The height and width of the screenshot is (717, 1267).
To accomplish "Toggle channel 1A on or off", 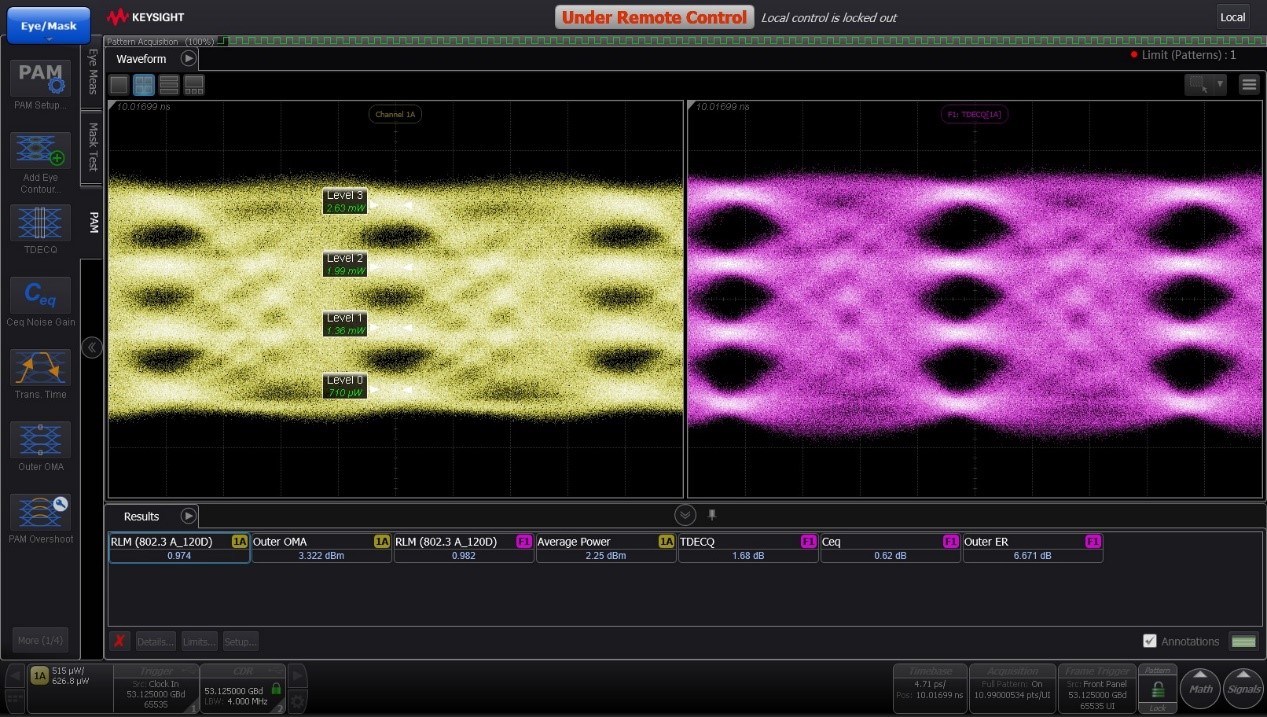I will 39,675.
